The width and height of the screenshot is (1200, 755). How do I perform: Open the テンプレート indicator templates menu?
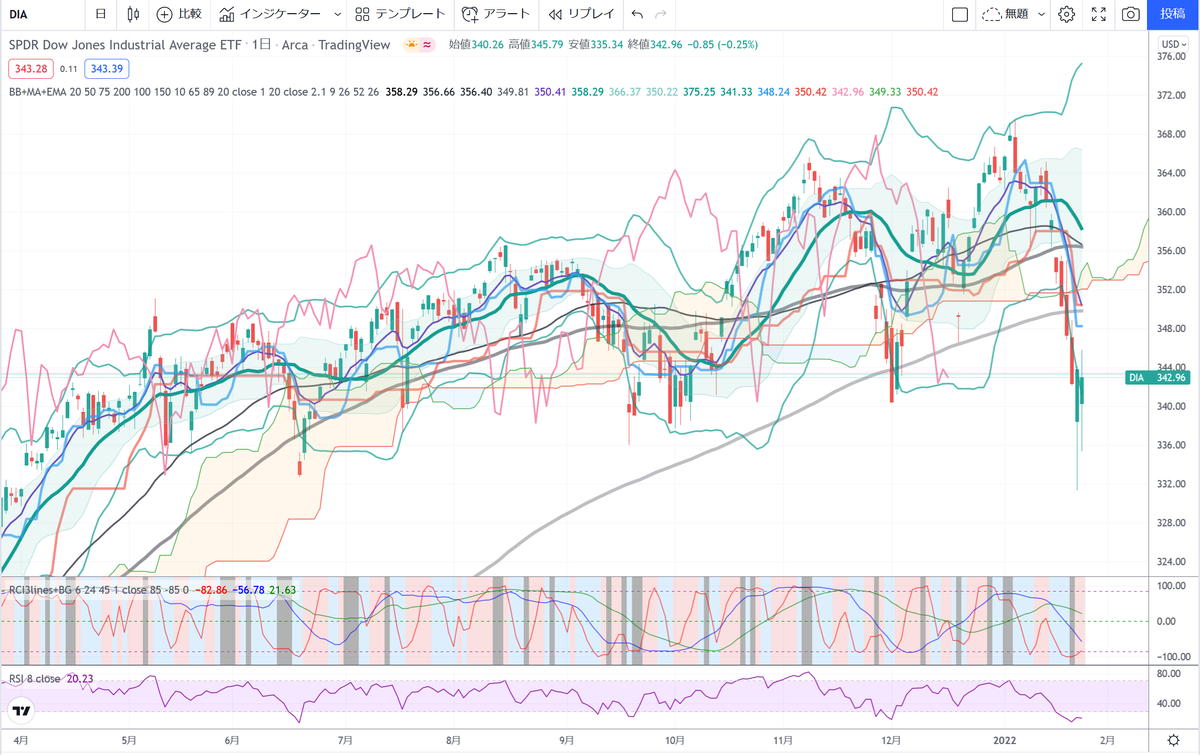[x=400, y=14]
